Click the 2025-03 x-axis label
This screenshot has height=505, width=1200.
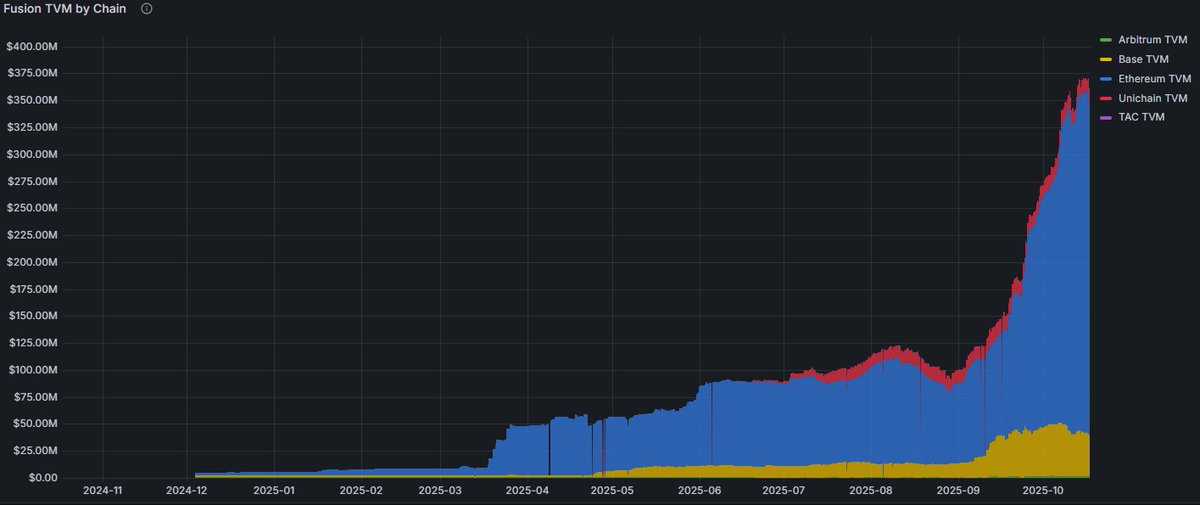[x=440, y=492]
